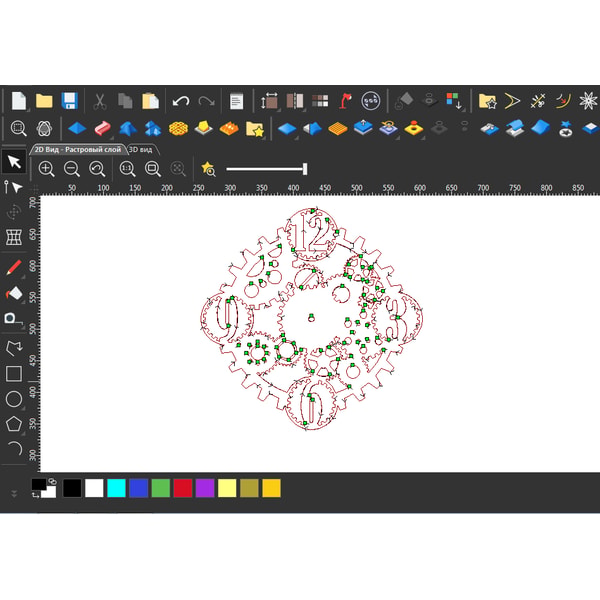Viewport: 600px width, 600px height.
Task: Pick the red color swatch
Action: click(183, 488)
